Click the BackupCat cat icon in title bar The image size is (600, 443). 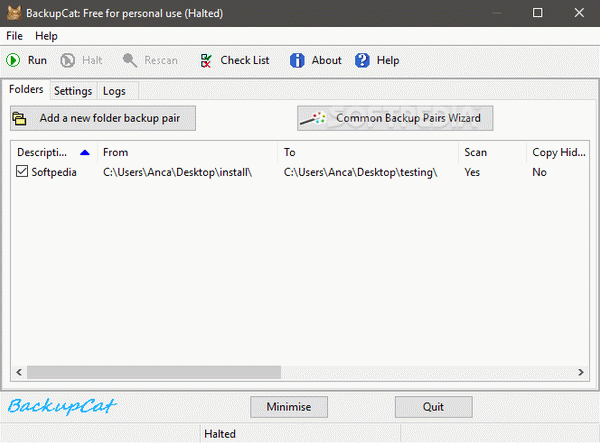coord(14,13)
